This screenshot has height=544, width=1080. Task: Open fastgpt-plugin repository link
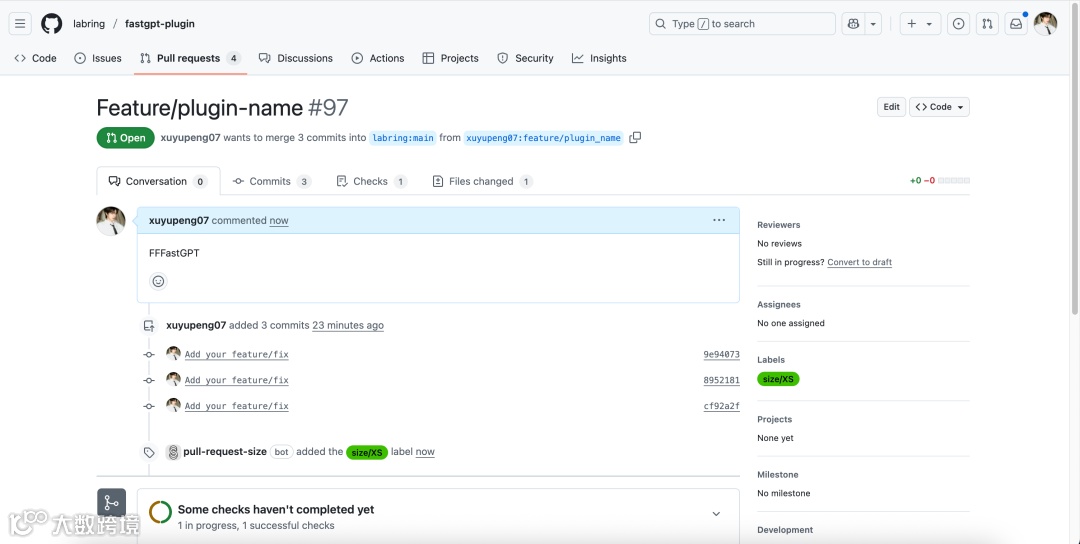(160, 23)
